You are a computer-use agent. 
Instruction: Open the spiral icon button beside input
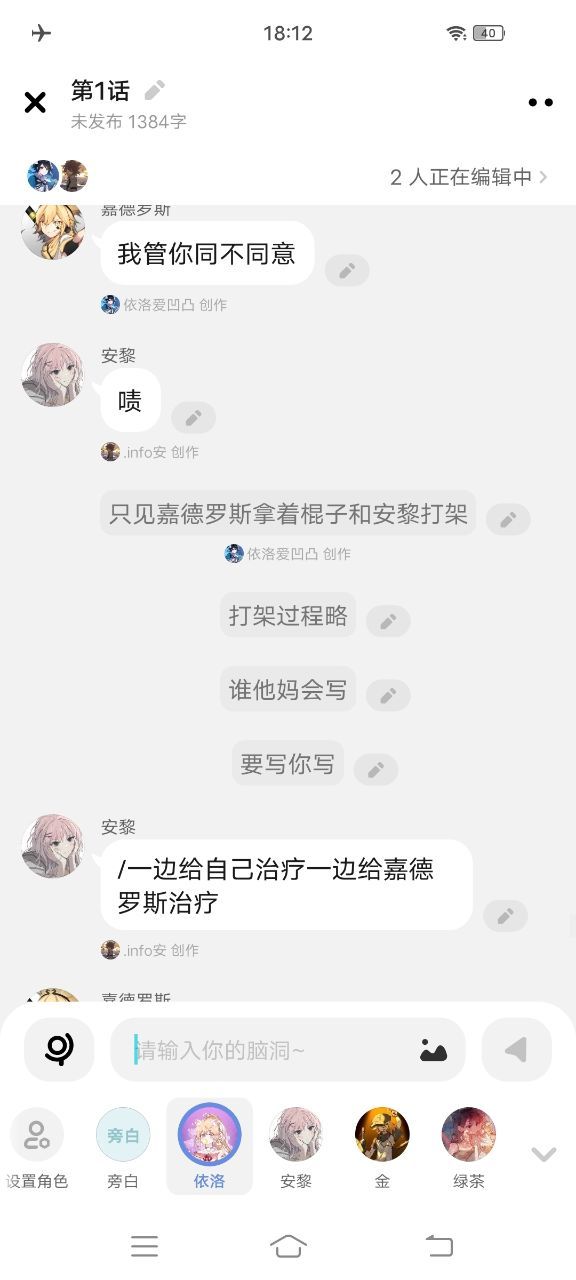point(59,1049)
